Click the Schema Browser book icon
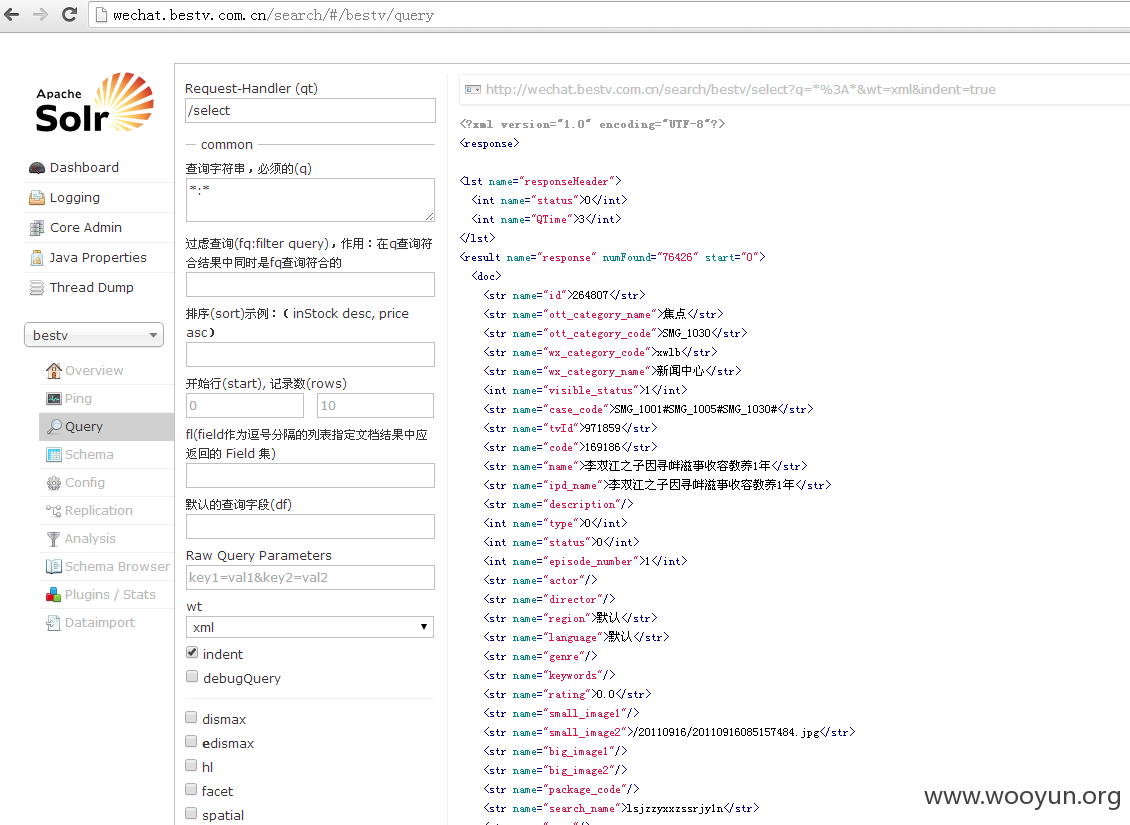 (x=54, y=566)
